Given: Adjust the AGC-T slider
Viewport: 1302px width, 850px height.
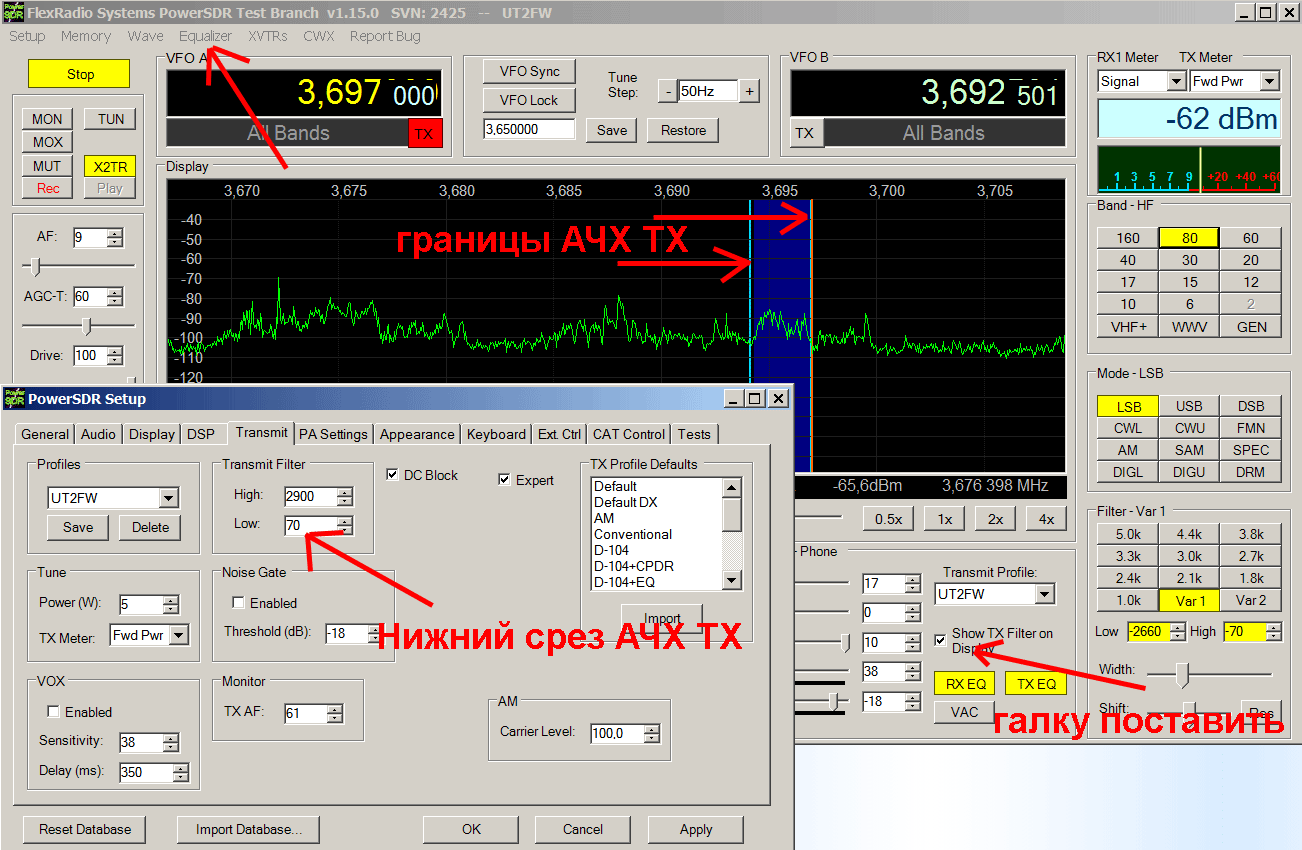Looking at the screenshot, I should (x=88, y=326).
